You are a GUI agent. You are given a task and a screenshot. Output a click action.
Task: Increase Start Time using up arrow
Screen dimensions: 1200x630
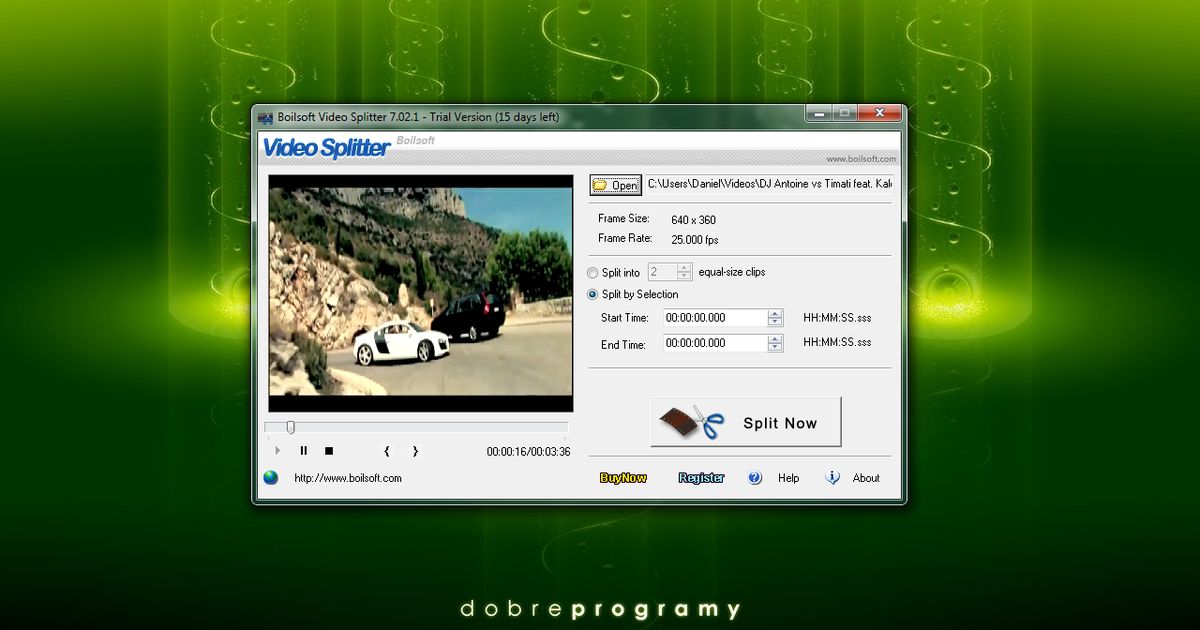pos(775,313)
